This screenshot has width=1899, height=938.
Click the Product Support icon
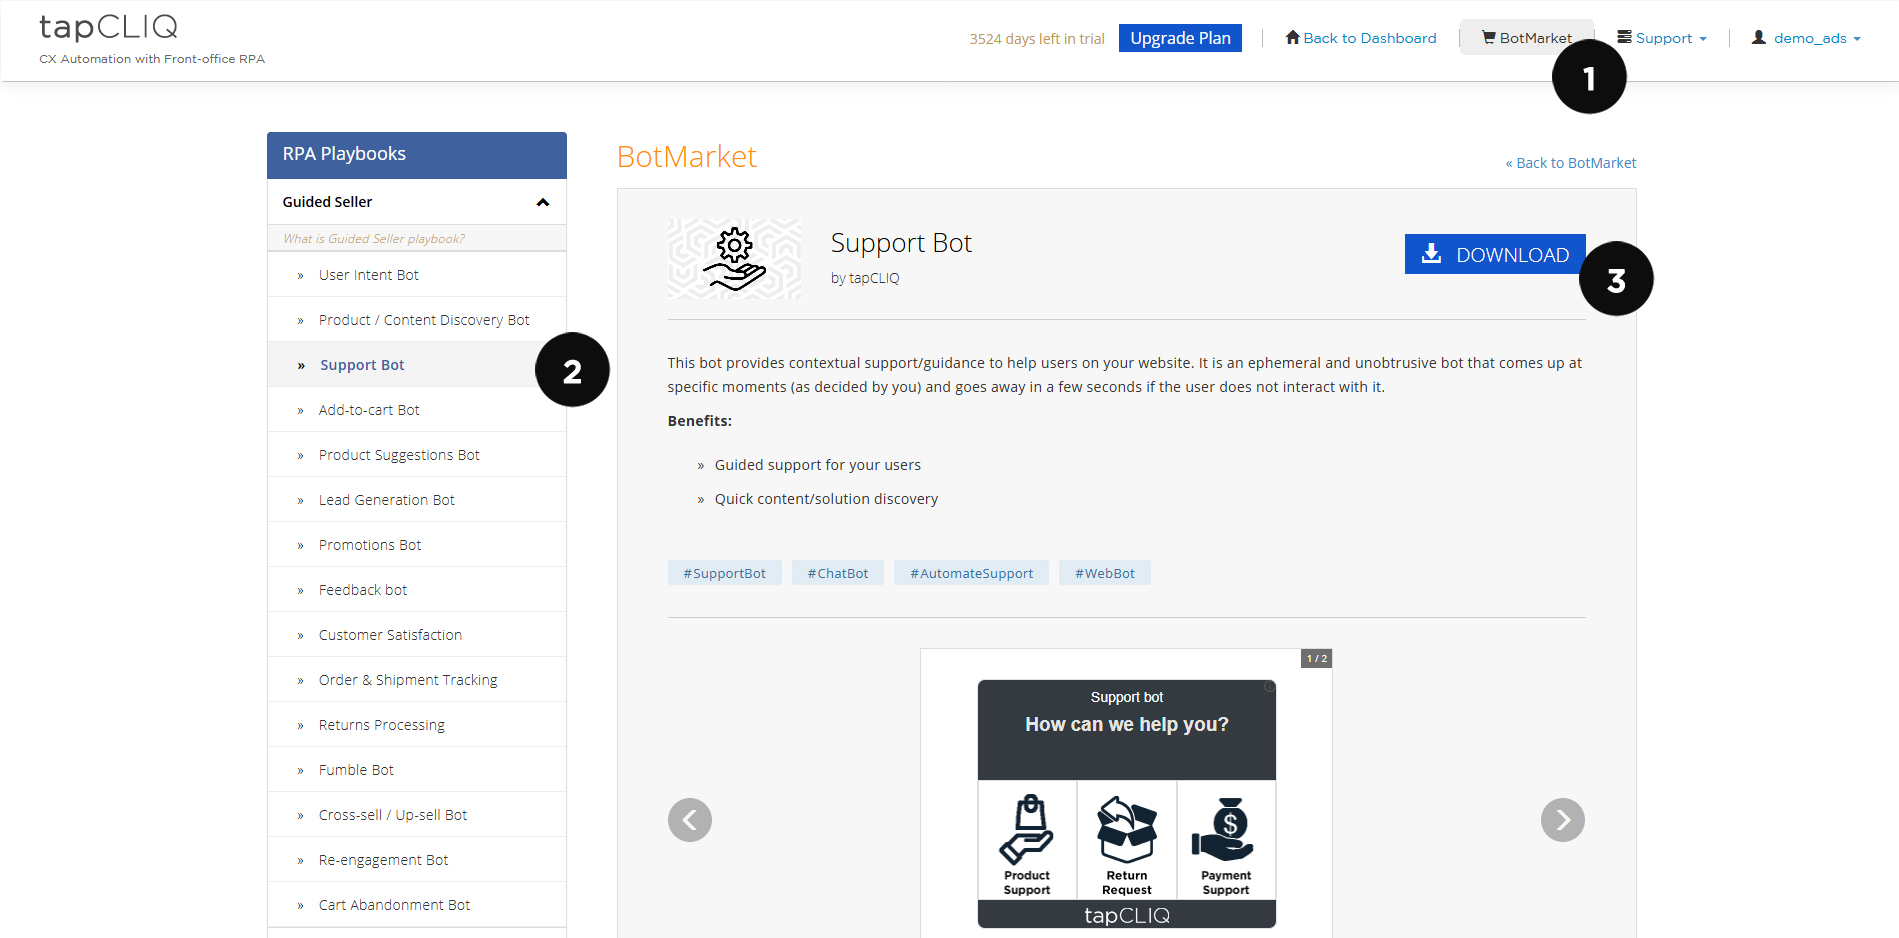point(1027,840)
